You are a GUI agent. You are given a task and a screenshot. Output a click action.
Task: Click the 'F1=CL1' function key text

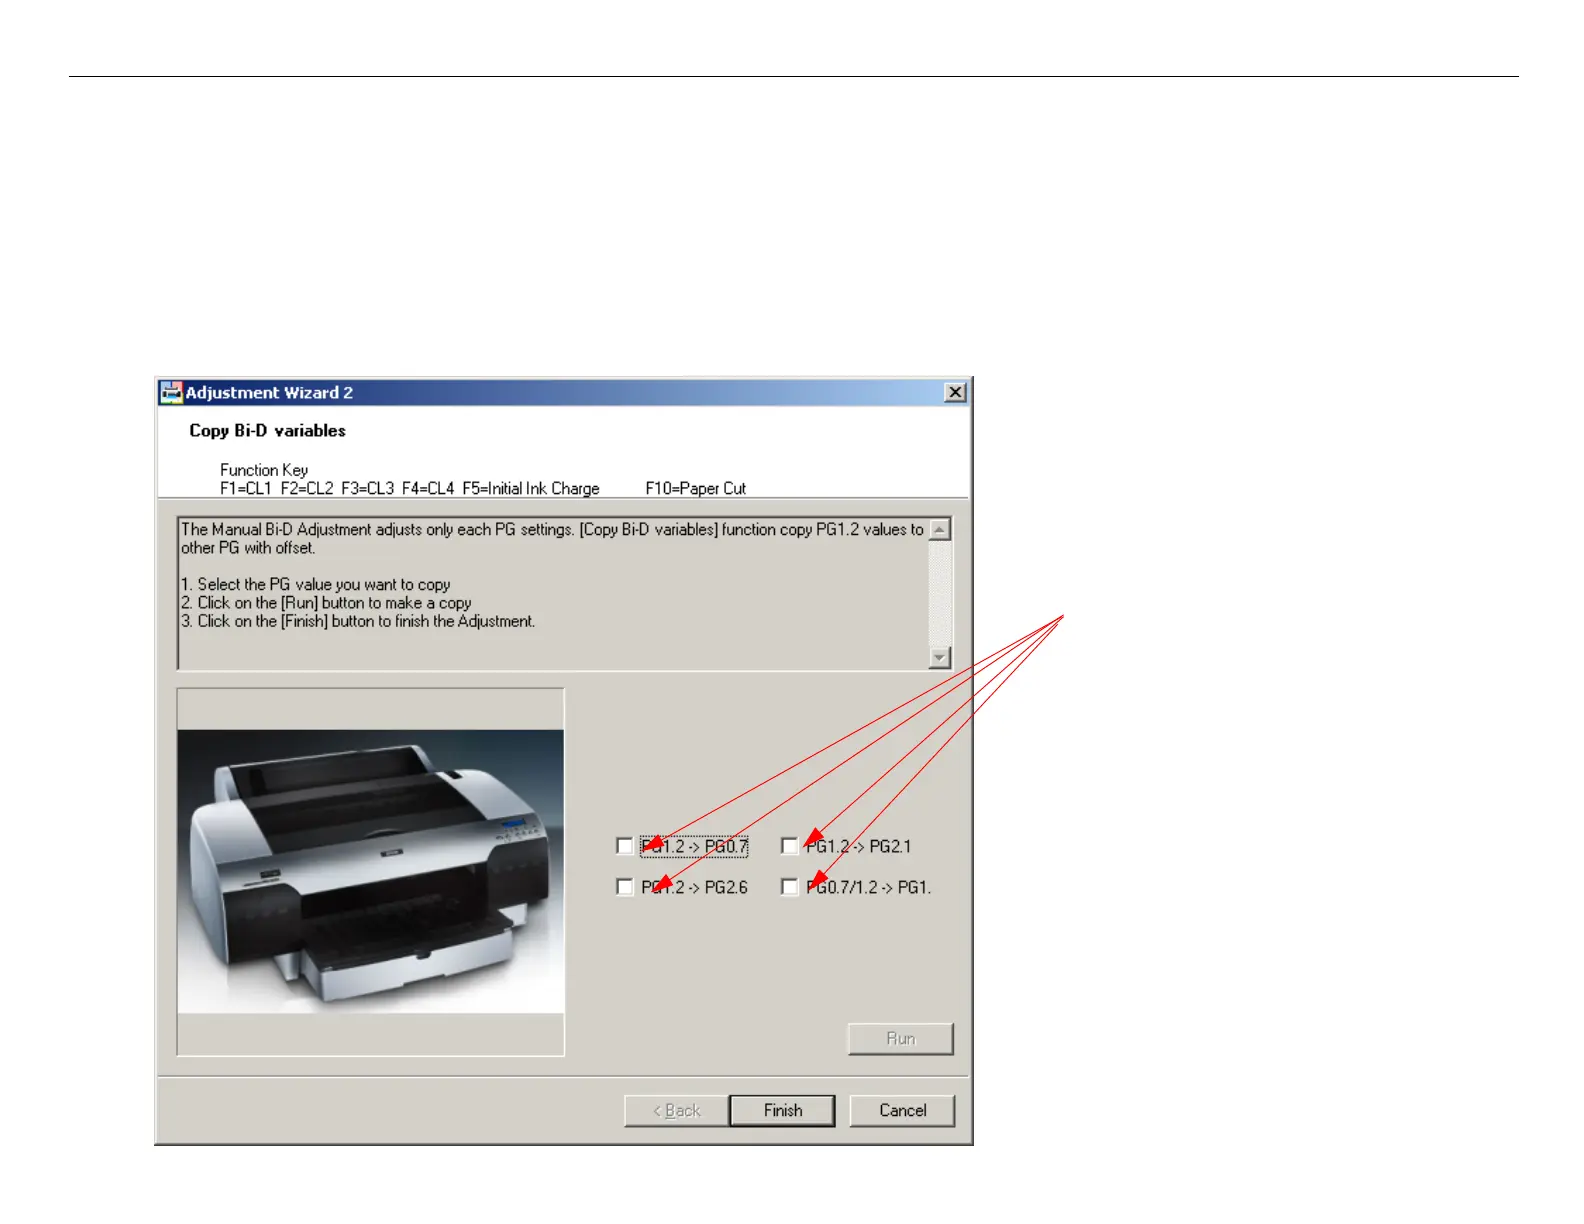(x=246, y=488)
